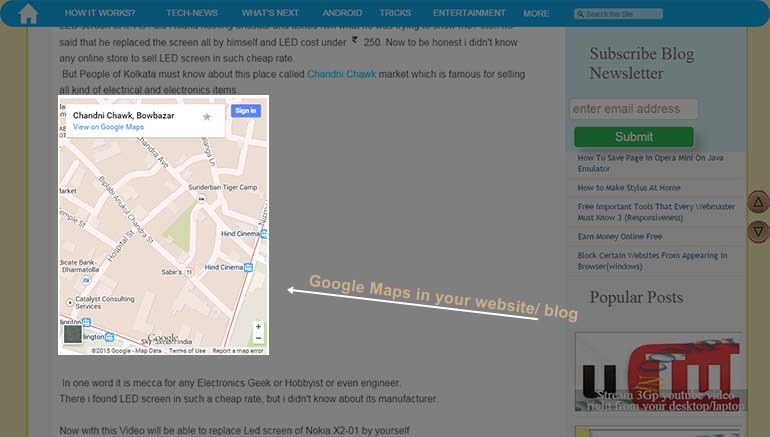
Task: Submit the newsletter subscription
Action: click(x=634, y=137)
